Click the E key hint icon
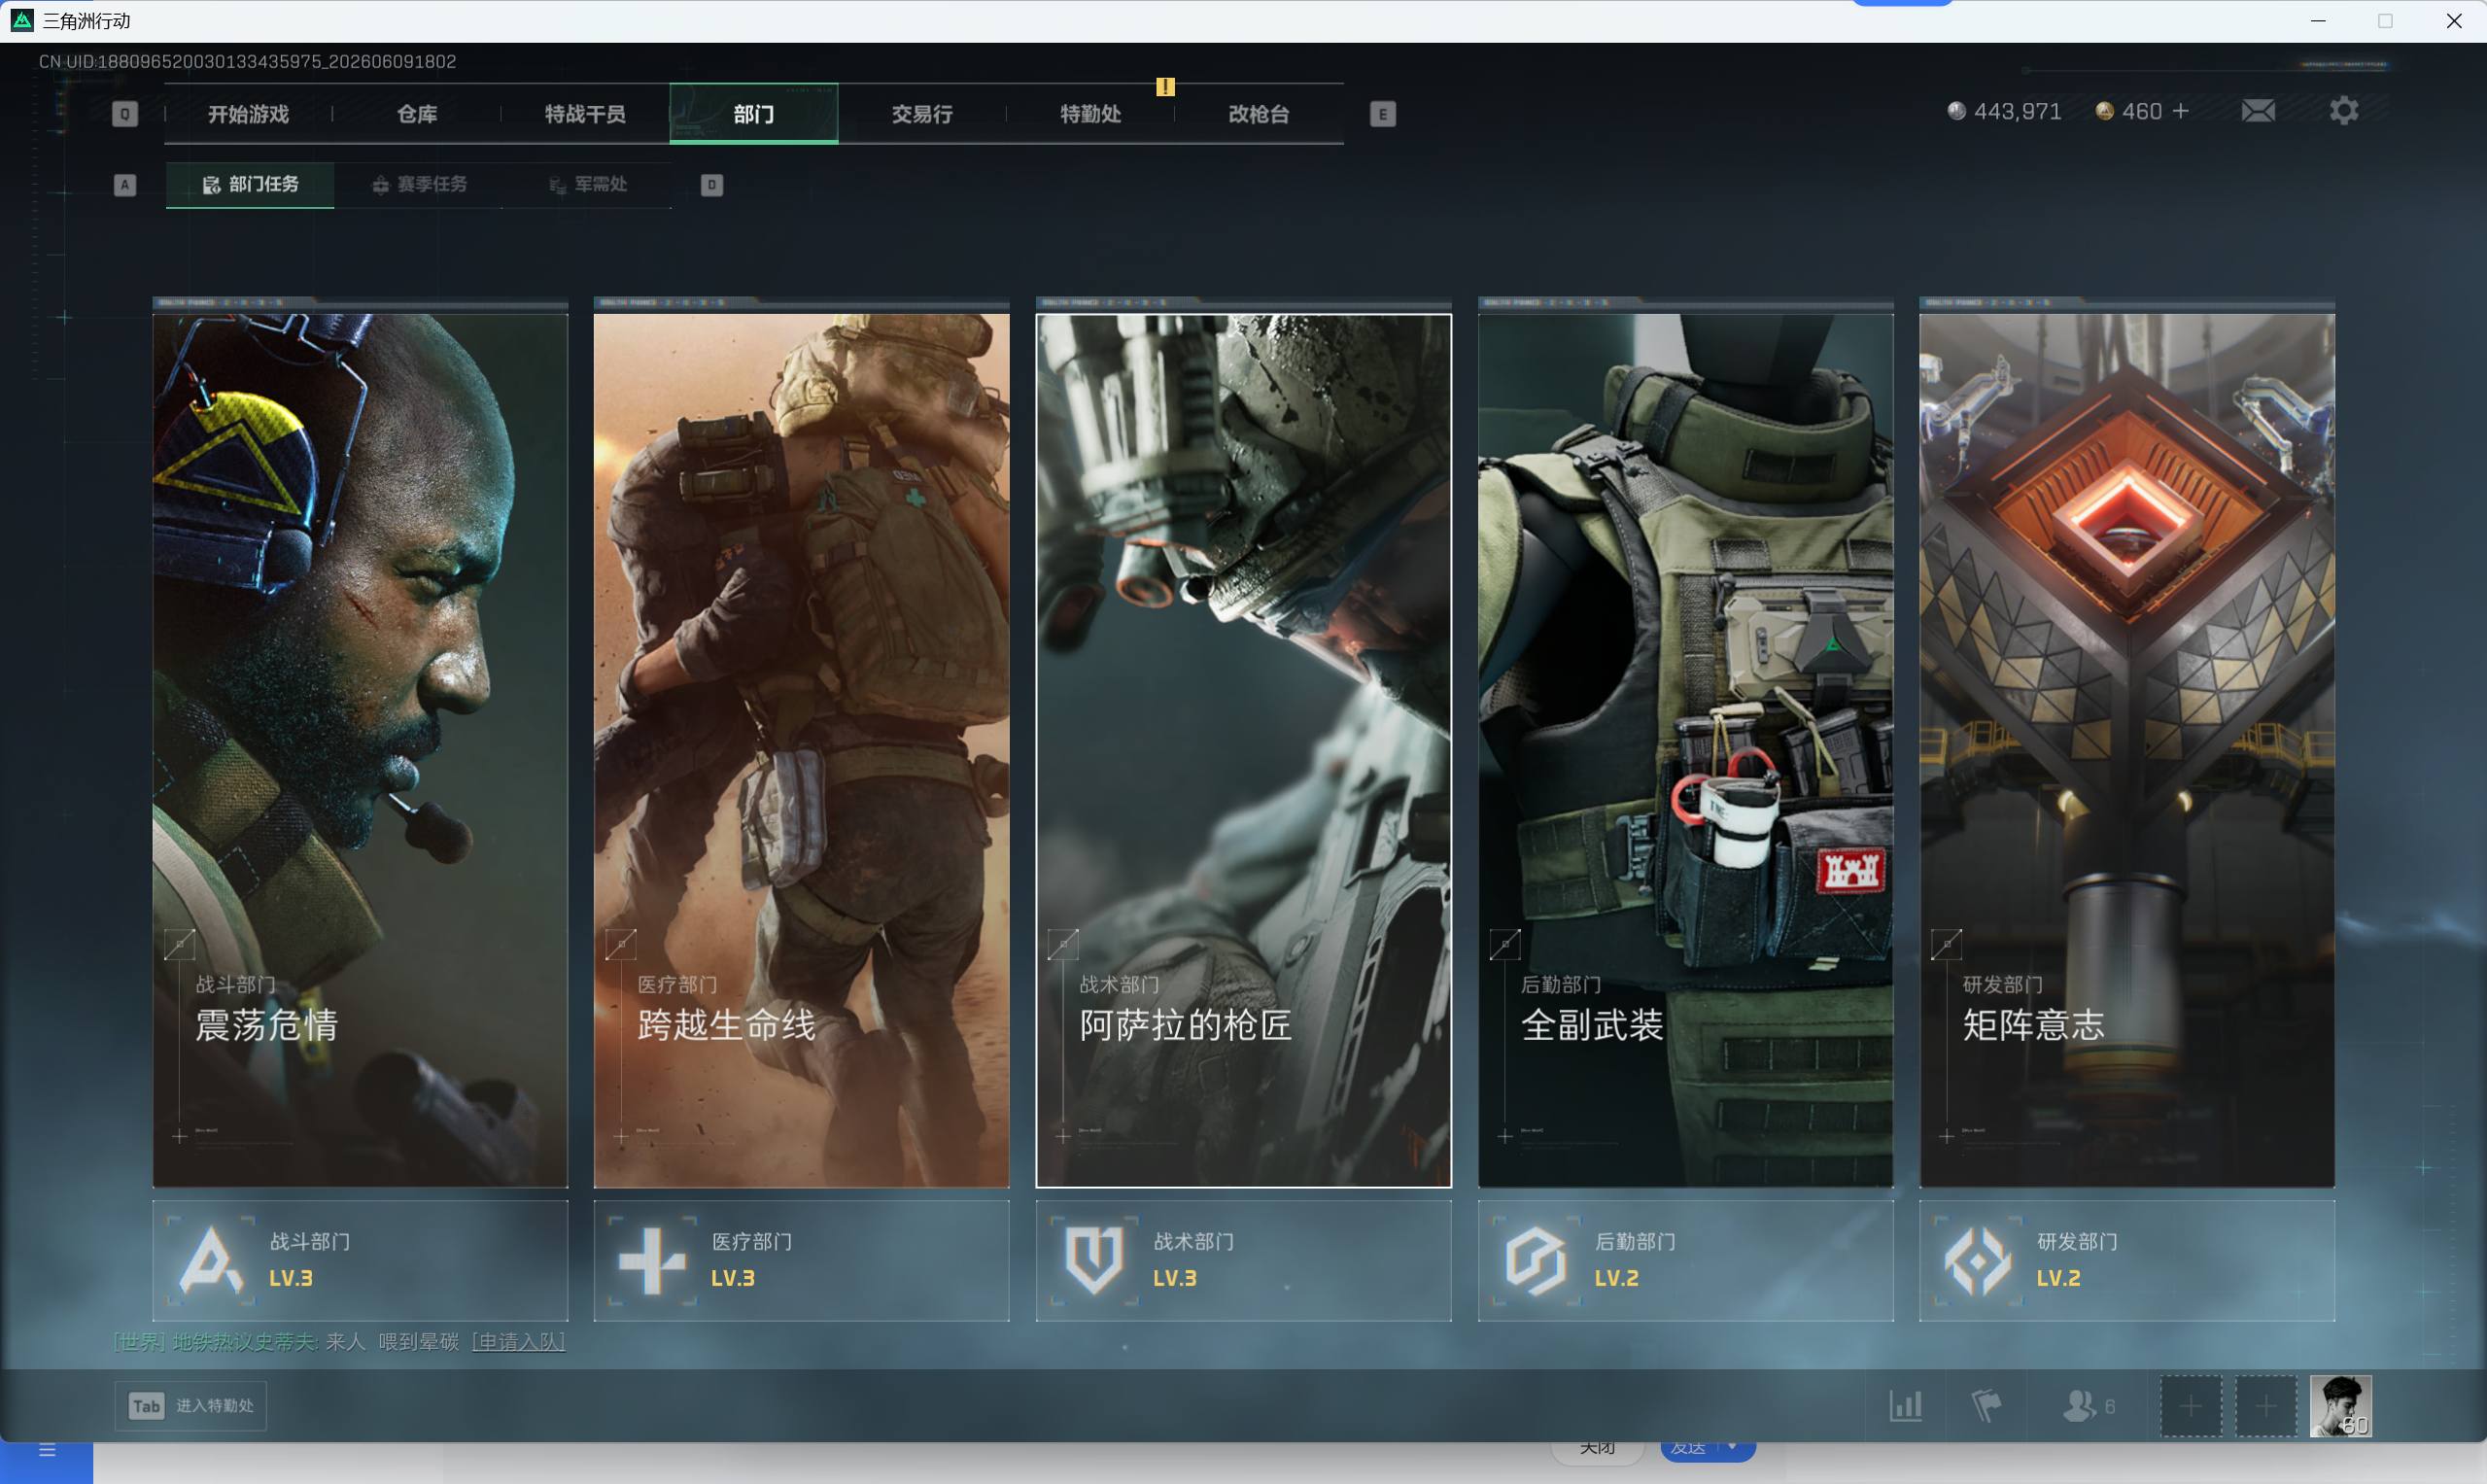Image resolution: width=2487 pixels, height=1484 pixels. 1383,114
